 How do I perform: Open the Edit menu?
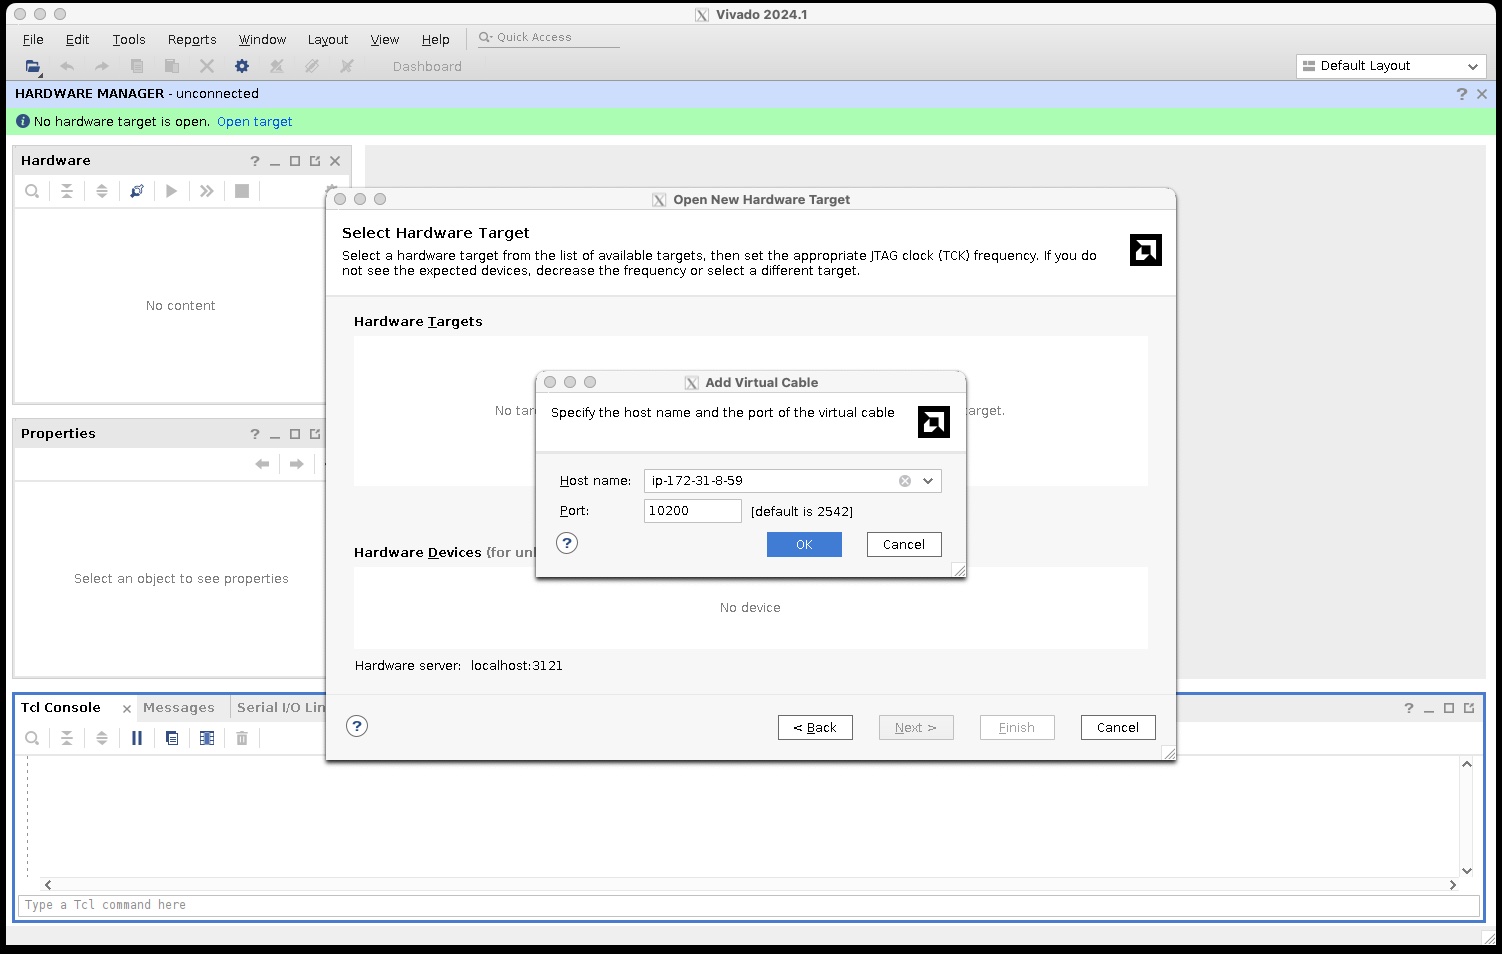77,40
